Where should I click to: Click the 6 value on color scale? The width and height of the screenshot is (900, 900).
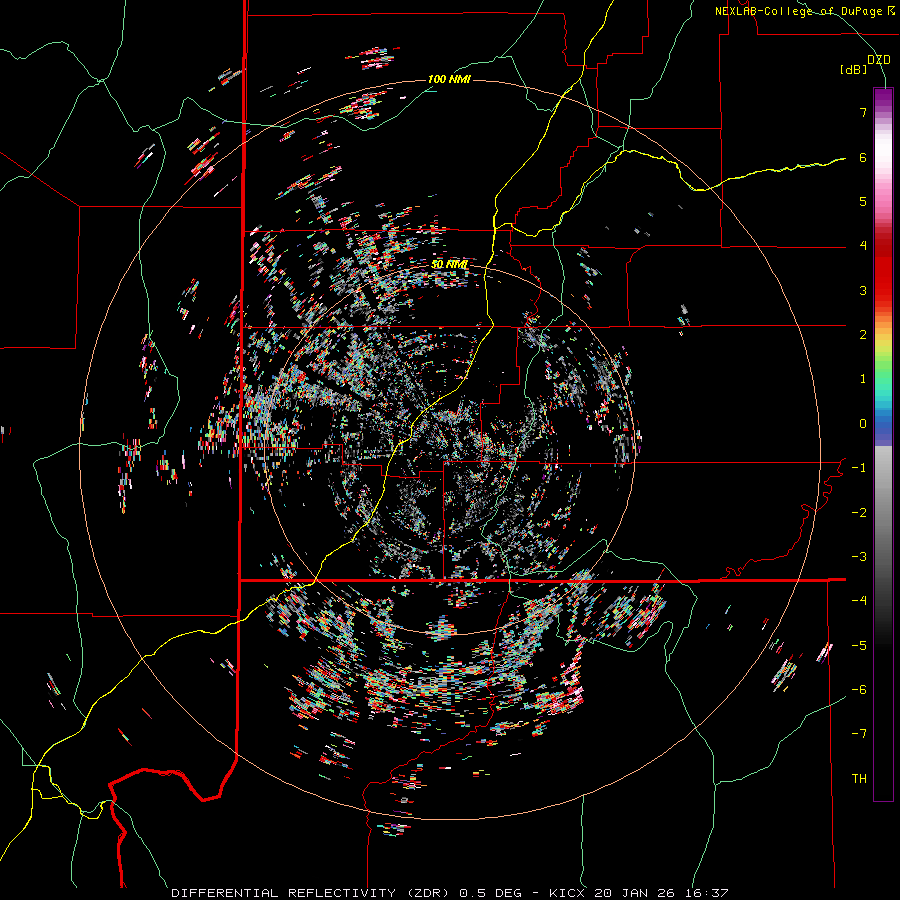863,157
